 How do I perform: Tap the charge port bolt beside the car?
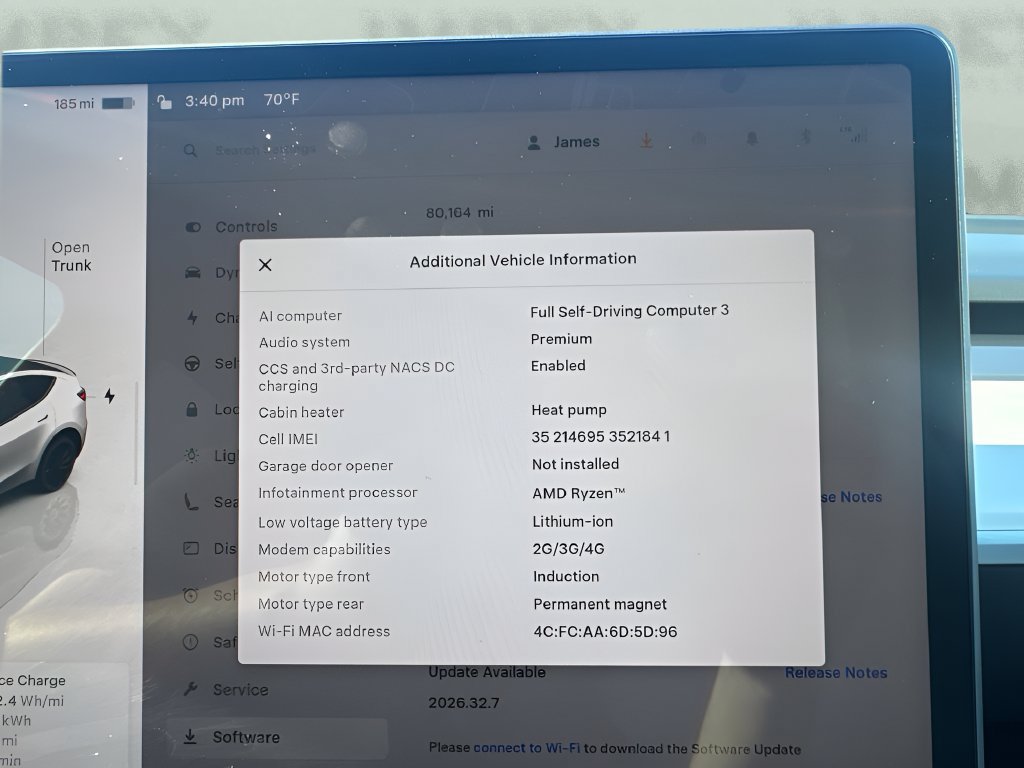pos(110,395)
